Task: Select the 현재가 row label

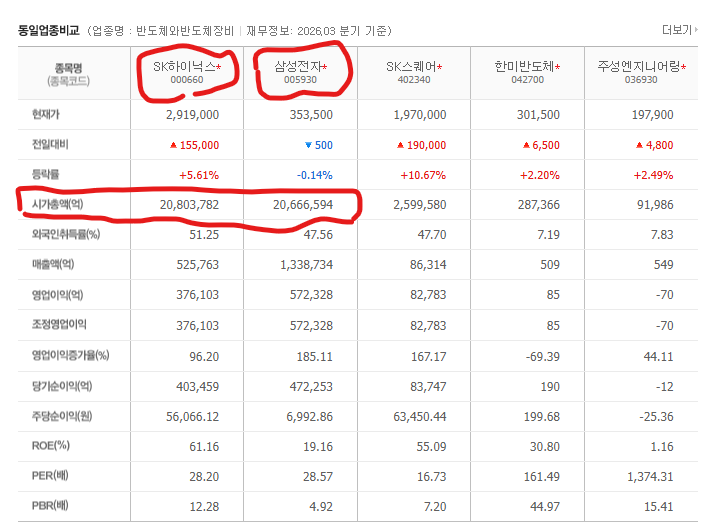Action: tap(45, 114)
